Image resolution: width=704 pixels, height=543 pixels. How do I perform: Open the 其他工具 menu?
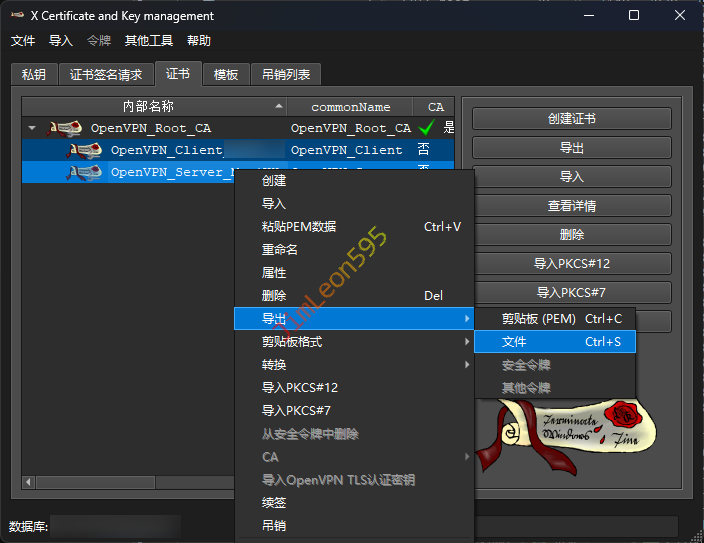tap(148, 41)
